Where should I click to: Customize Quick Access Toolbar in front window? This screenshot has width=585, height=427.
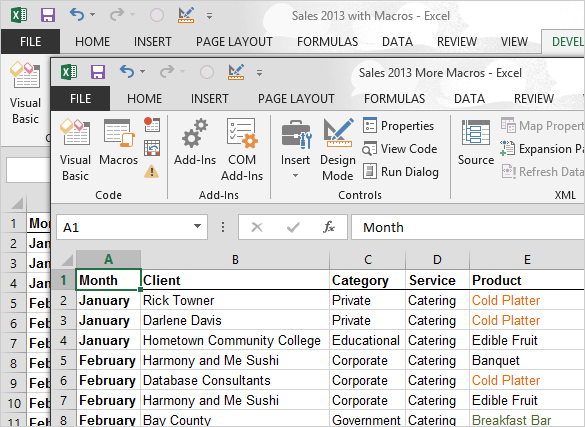click(x=259, y=73)
